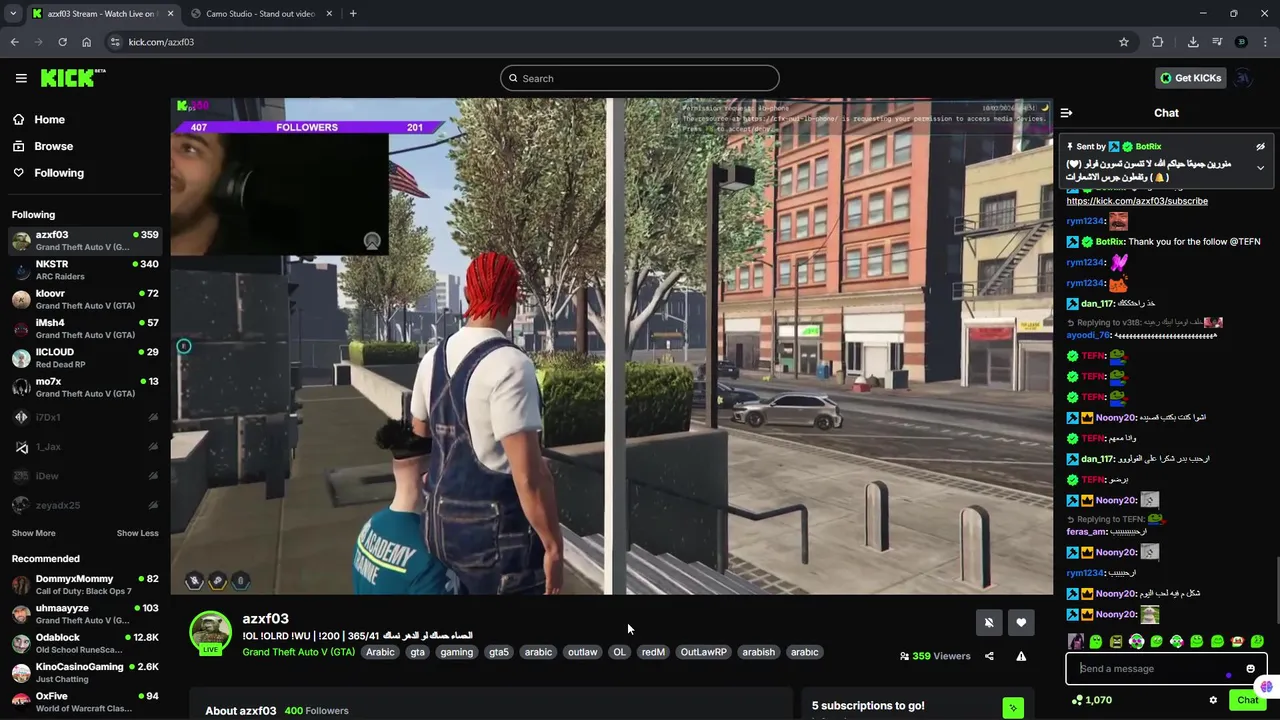
Task: Open the user profile avatar menu
Action: click(1243, 78)
